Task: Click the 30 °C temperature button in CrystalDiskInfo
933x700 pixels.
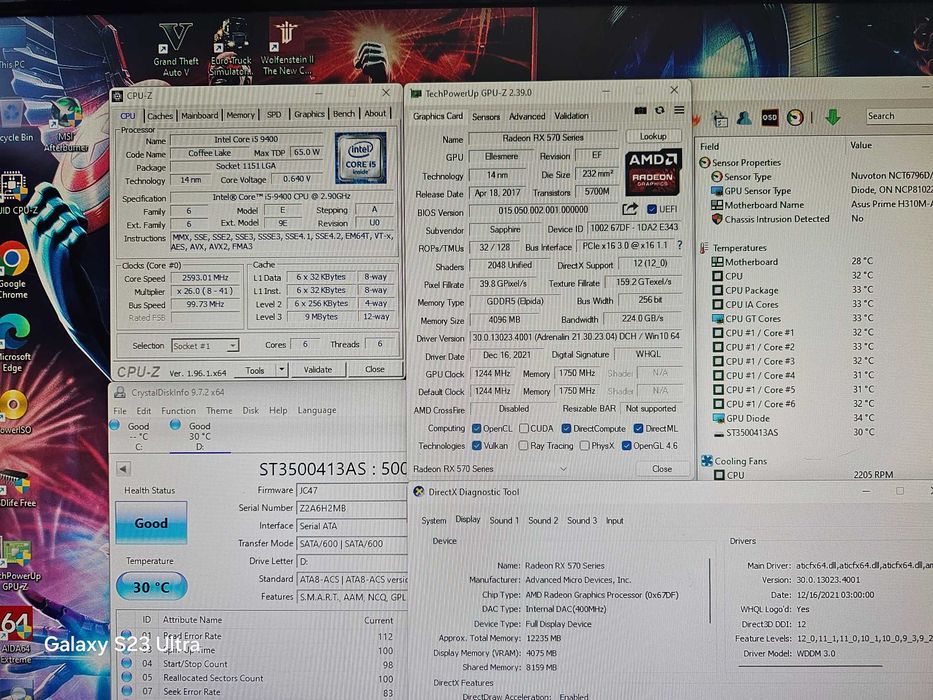Action: (151, 587)
